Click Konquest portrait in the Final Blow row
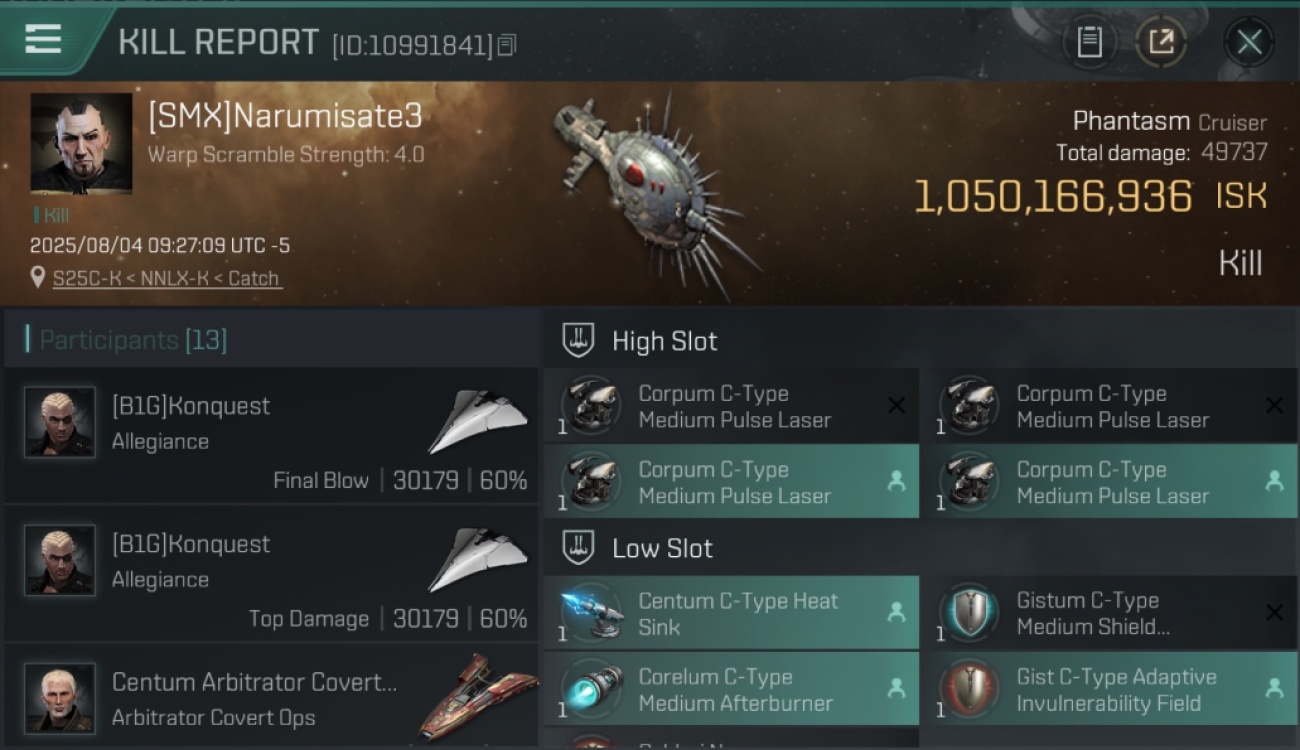1300x750 pixels. [x=60, y=422]
